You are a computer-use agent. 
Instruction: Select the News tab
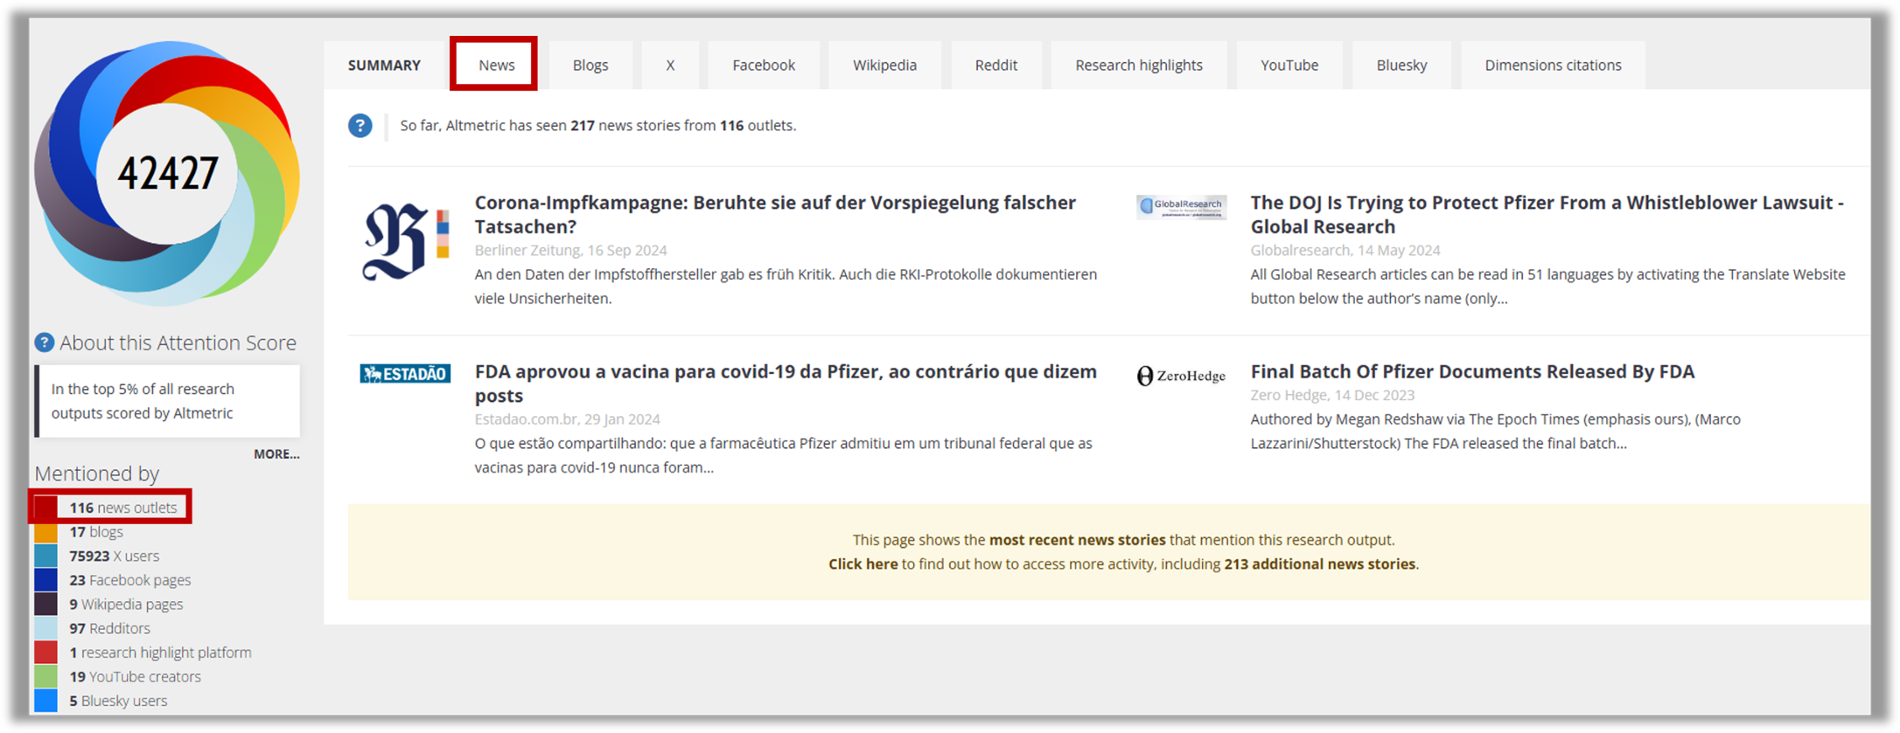[x=496, y=65]
